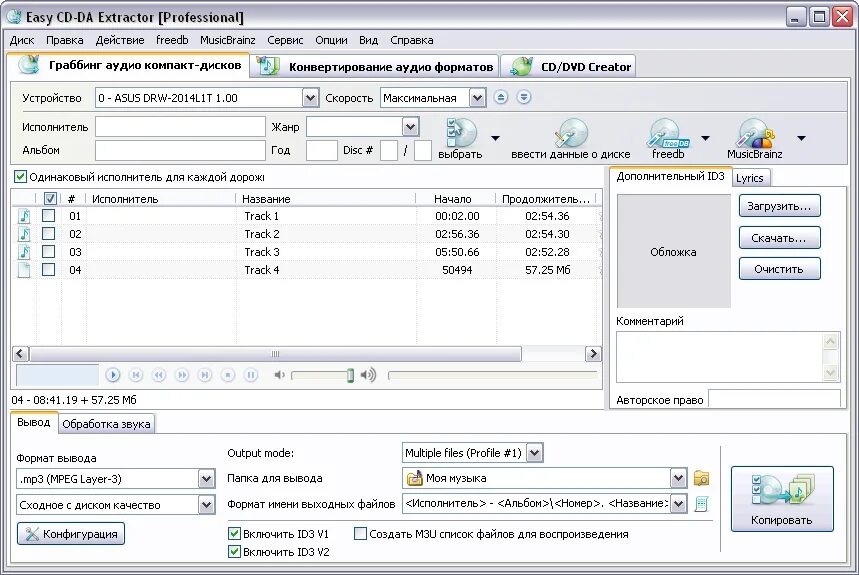This screenshot has width=859, height=575.
Task: Click the playback position seek bar
Action: [493, 375]
